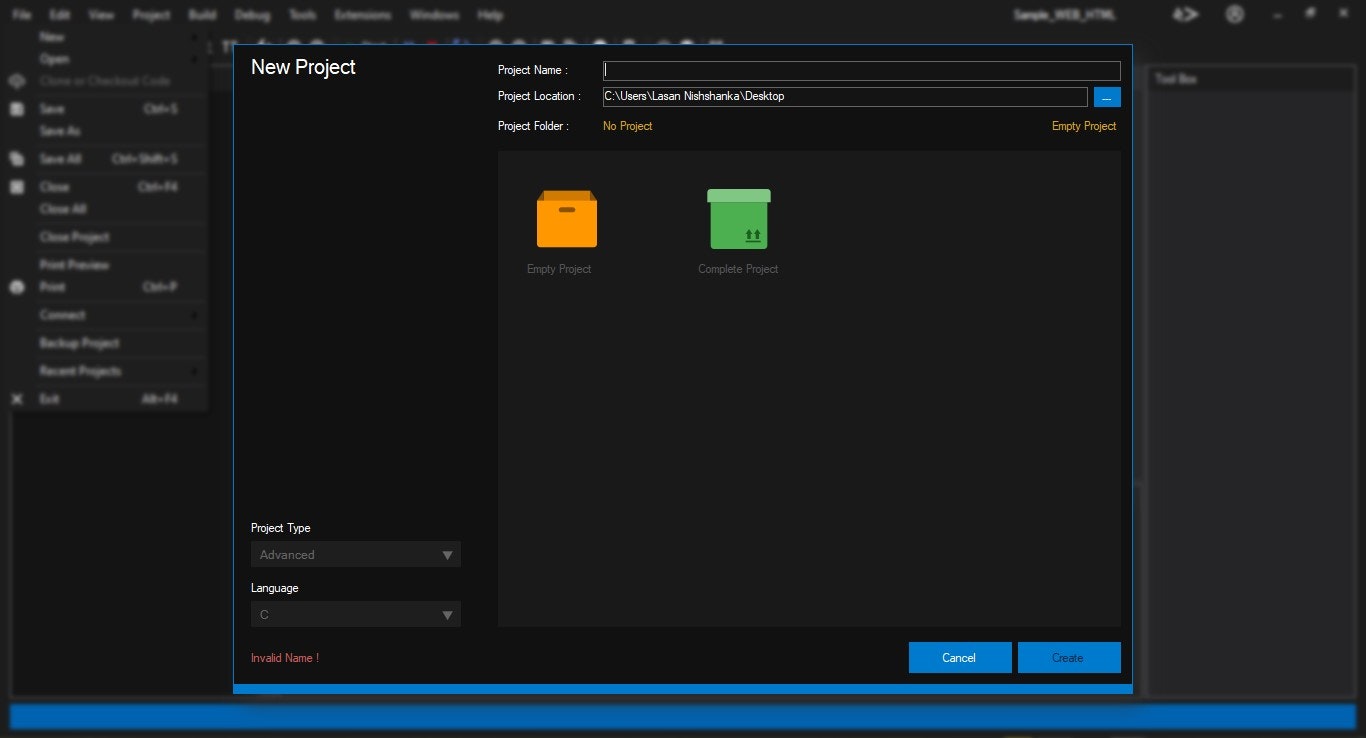Image resolution: width=1366 pixels, height=738 pixels.
Task: Click the browse button beside Project Location
Action: [x=1106, y=97]
